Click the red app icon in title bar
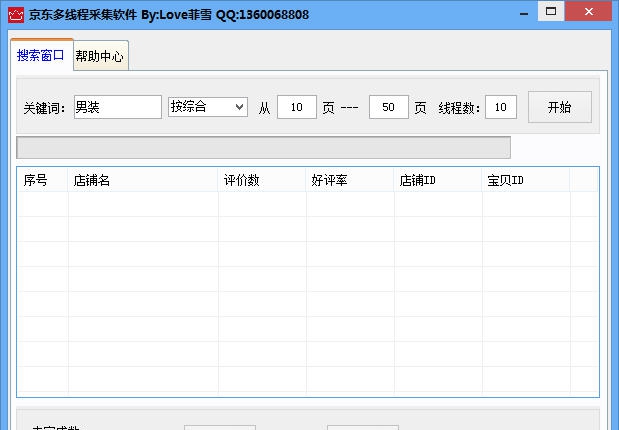This screenshot has height=430, width=619. pyautogui.click(x=16, y=15)
